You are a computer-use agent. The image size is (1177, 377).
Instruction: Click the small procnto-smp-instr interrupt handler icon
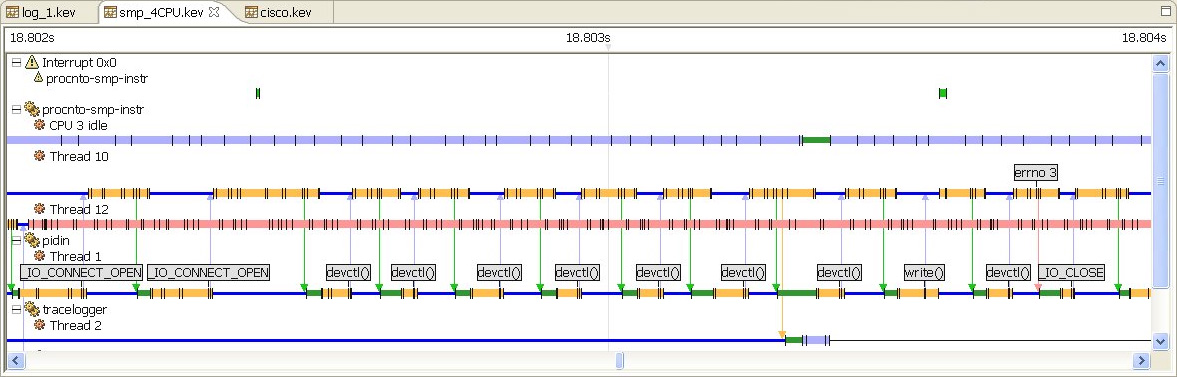(x=39, y=77)
